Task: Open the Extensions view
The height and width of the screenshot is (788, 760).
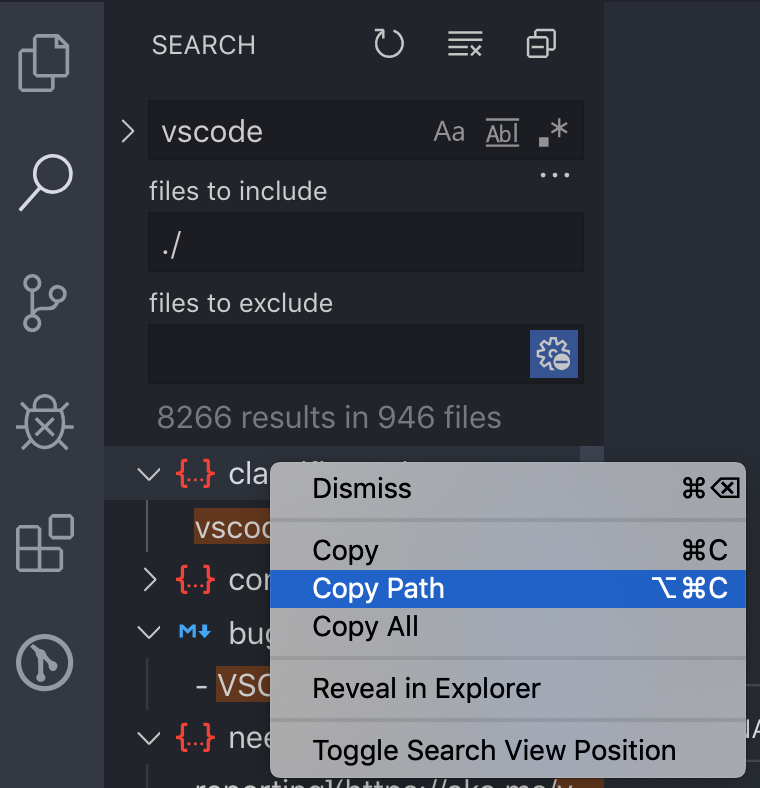Action: (x=45, y=543)
